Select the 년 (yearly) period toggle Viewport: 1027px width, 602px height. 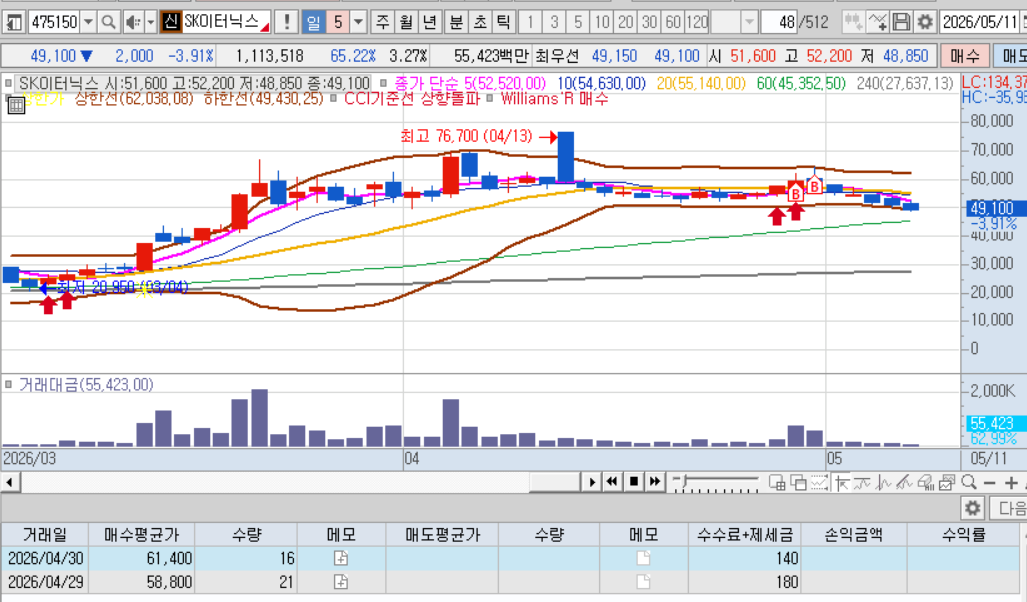point(430,22)
